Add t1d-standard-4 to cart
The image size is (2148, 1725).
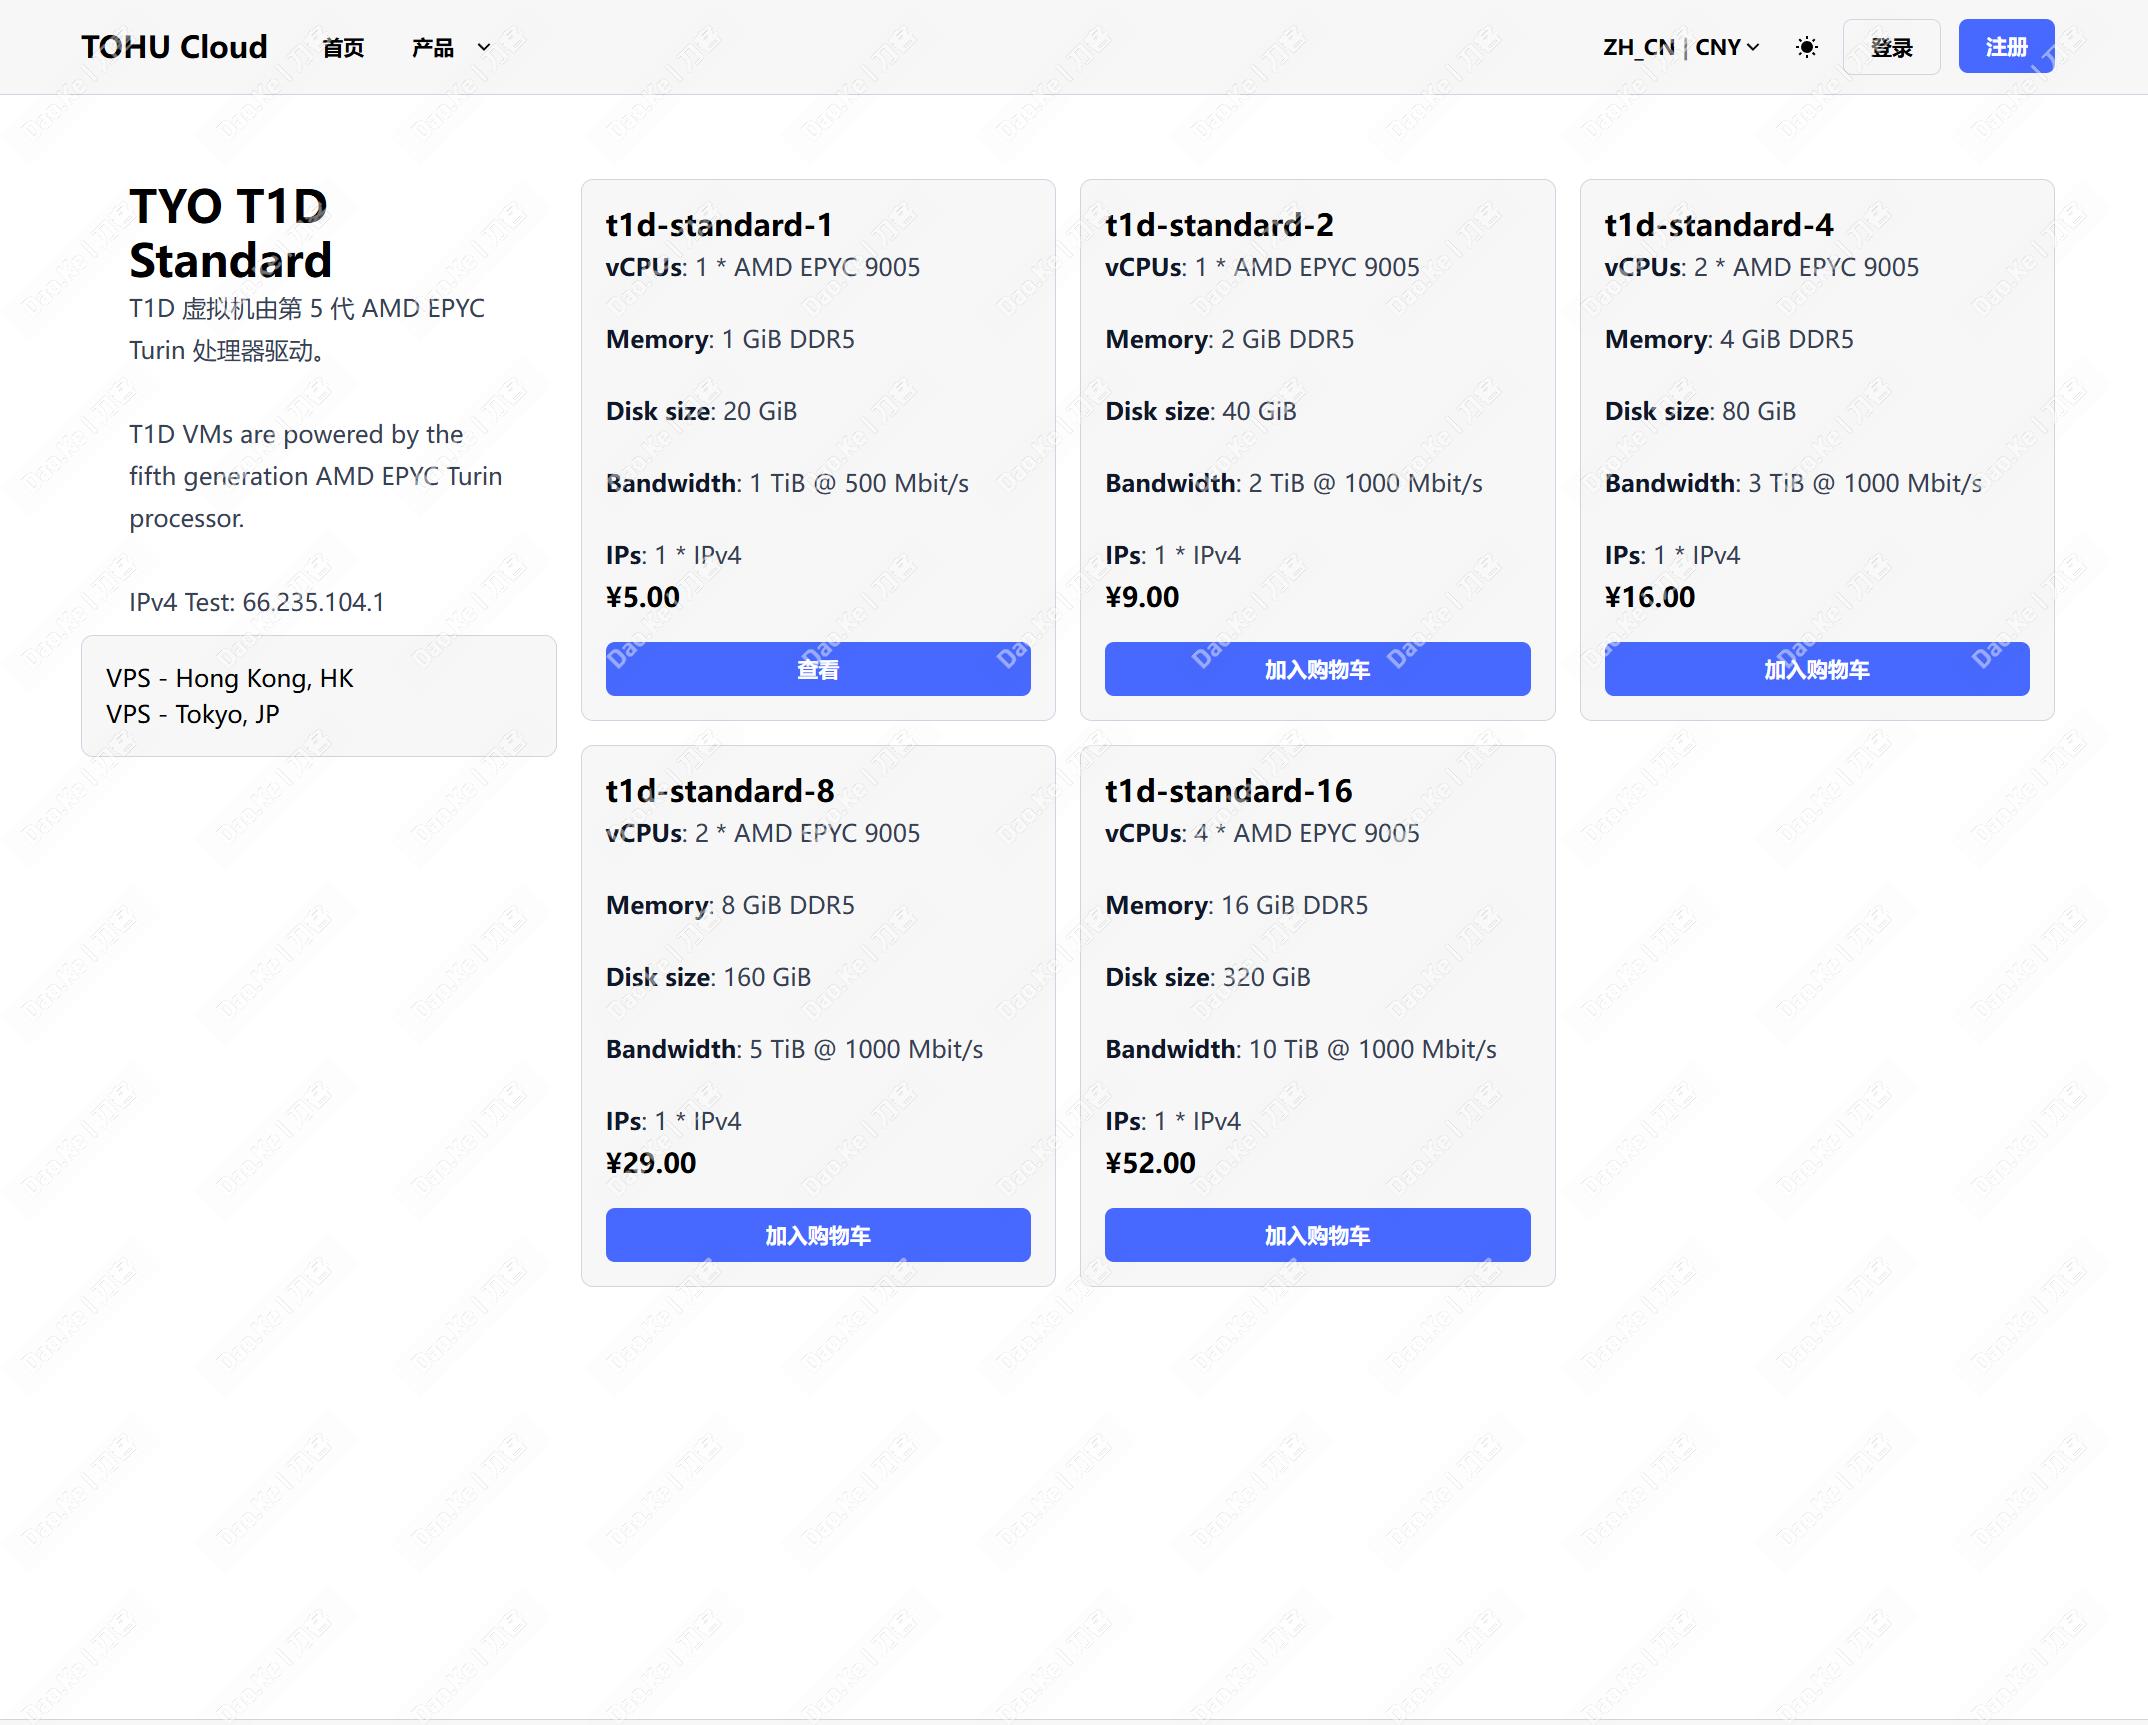(x=1815, y=669)
